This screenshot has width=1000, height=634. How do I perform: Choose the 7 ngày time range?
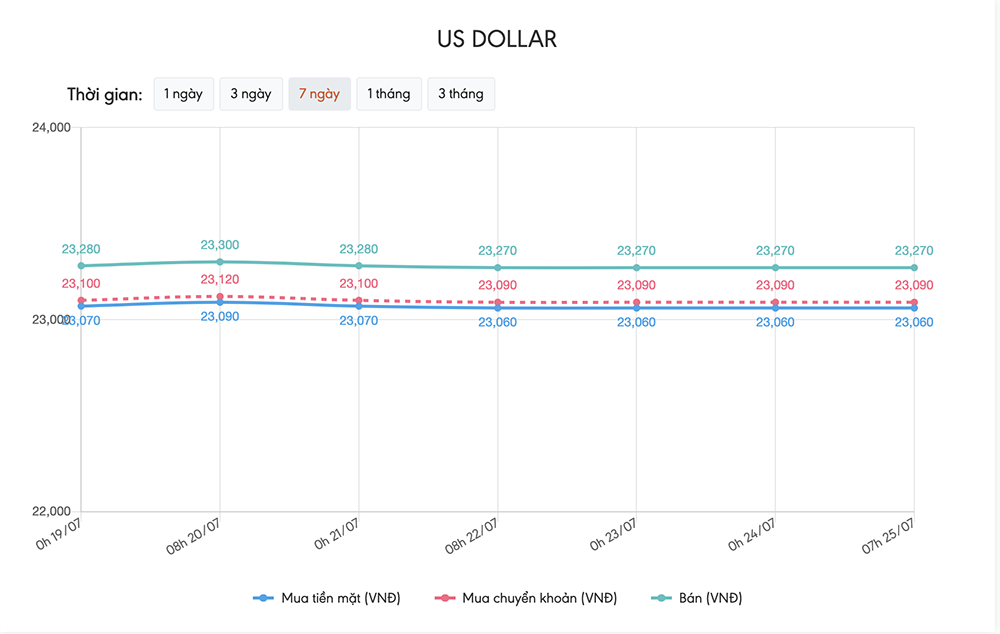coord(319,94)
